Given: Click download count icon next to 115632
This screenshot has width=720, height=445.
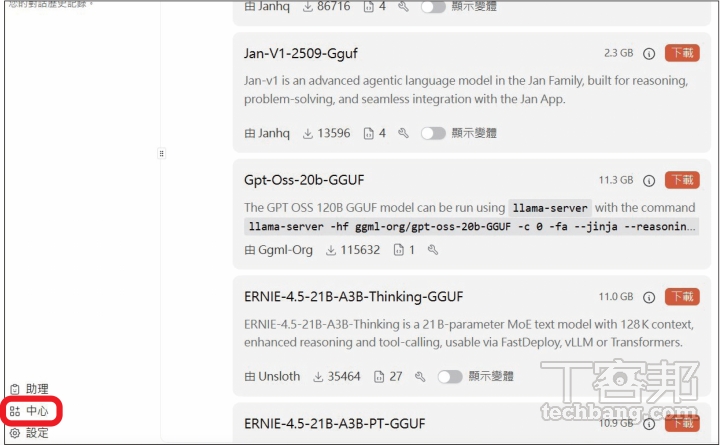Looking at the screenshot, I should click(x=331, y=250).
